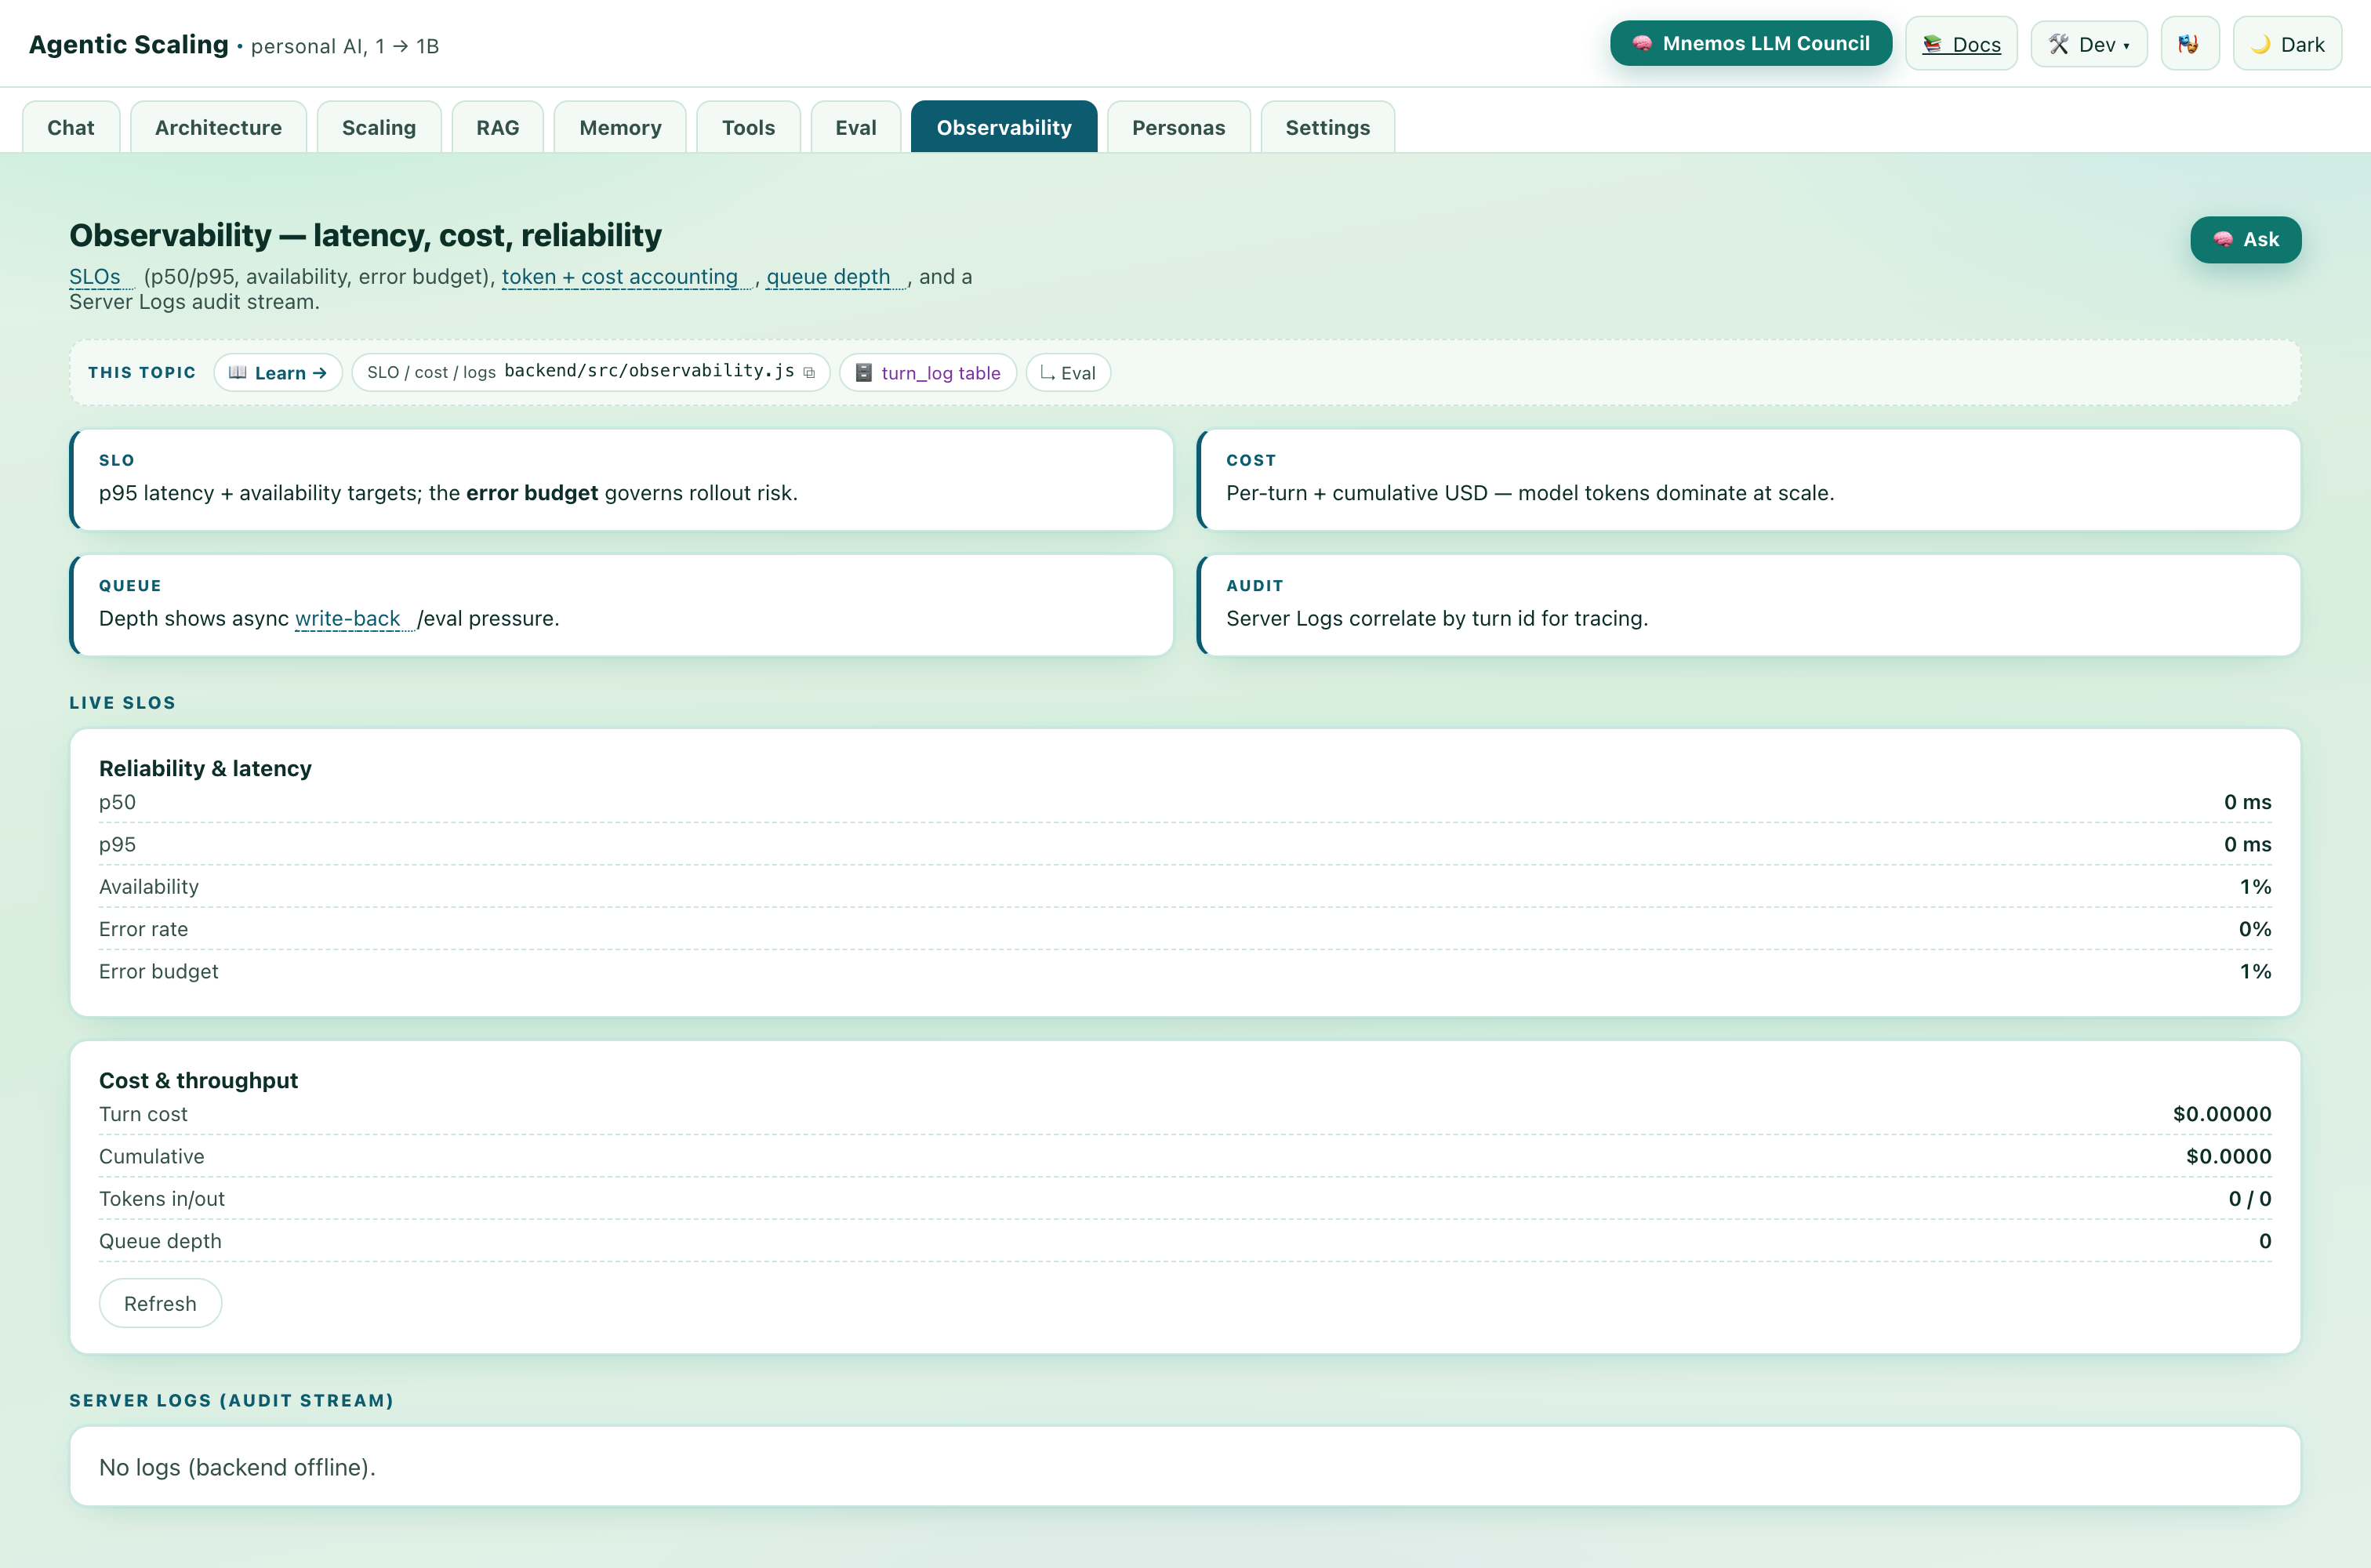This screenshot has width=2371, height=1568.
Task: Go to the Settings tab
Action: (1327, 127)
